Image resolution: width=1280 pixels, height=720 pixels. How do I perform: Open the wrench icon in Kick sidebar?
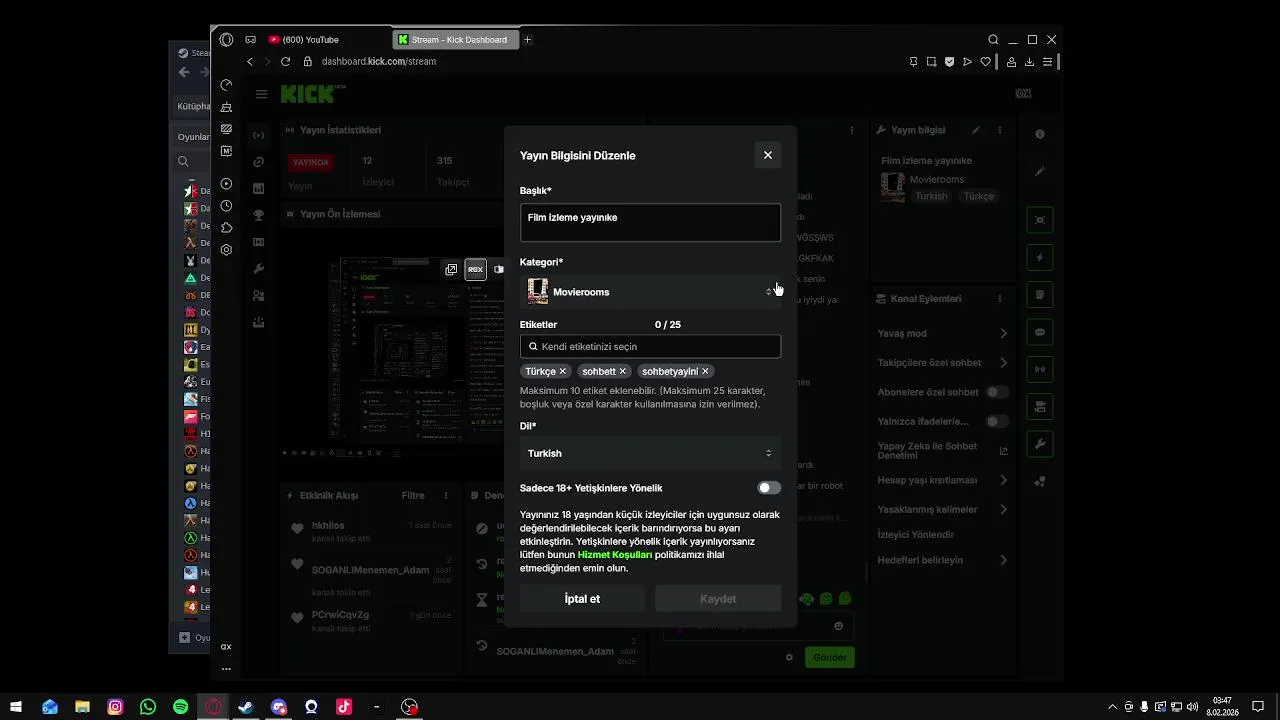pyautogui.click(x=259, y=269)
